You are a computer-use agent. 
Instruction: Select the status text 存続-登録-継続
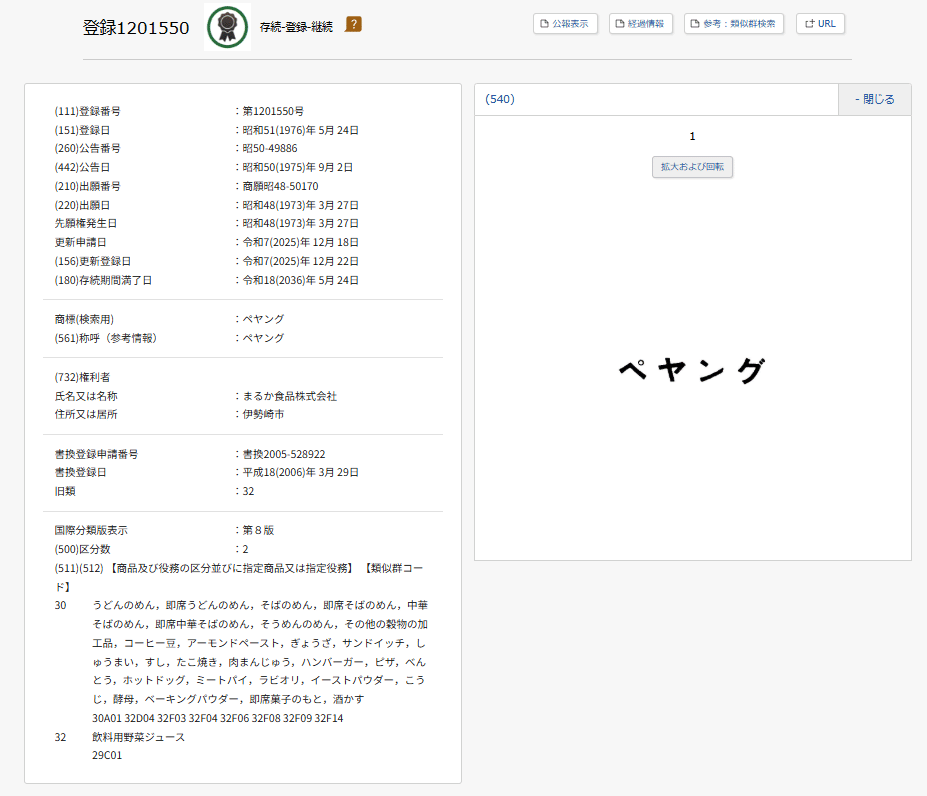coord(296,27)
